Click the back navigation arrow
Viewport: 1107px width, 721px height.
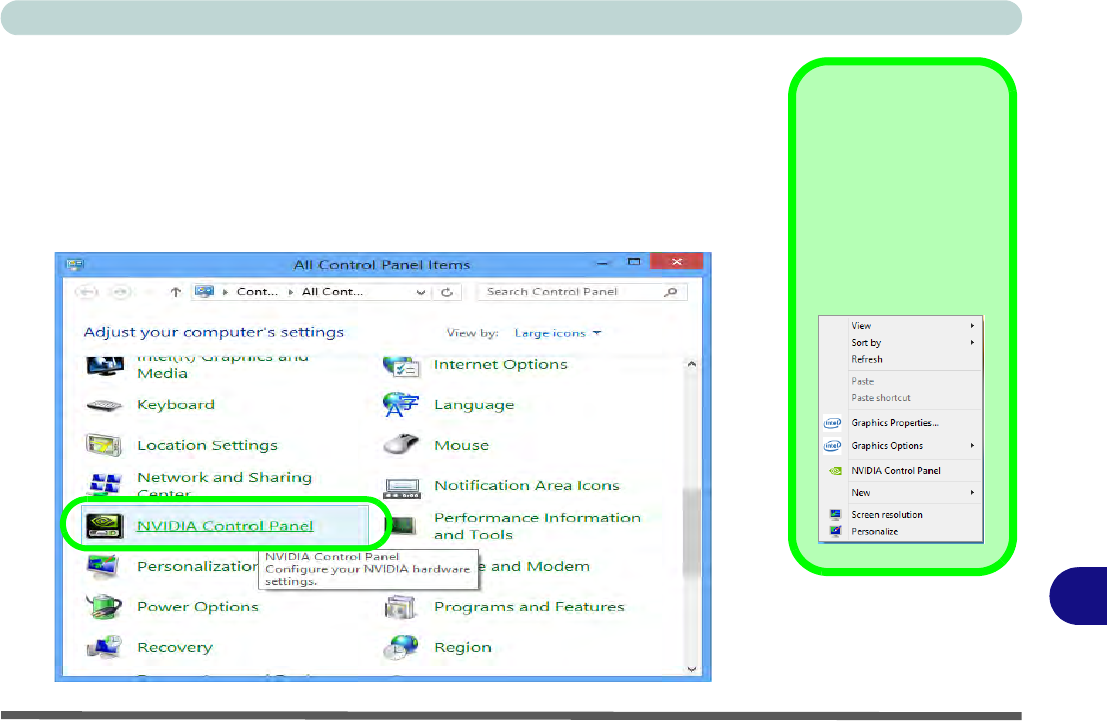click(87, 292)
